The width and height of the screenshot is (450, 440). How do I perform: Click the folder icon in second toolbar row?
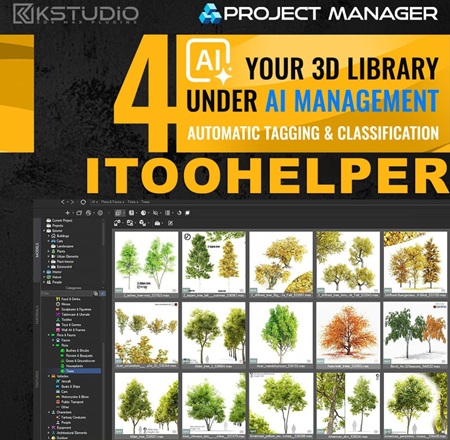click(x=157, y=223)
